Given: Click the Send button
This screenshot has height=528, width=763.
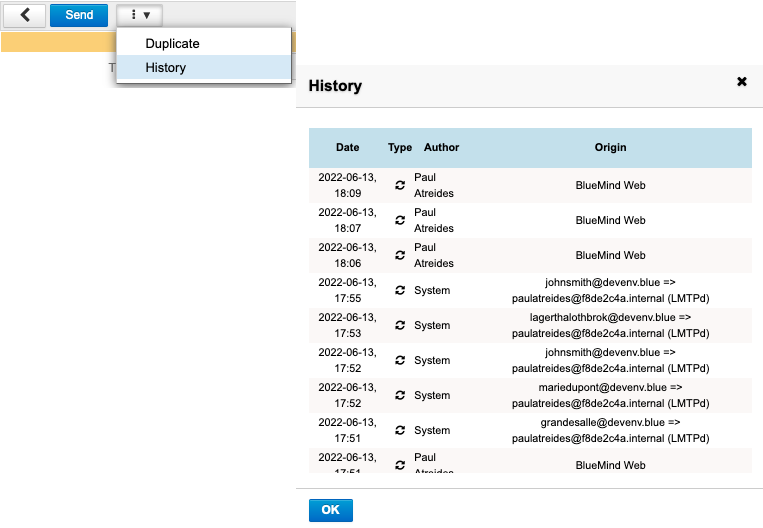Looking at the screenshot, I should 79,15.
